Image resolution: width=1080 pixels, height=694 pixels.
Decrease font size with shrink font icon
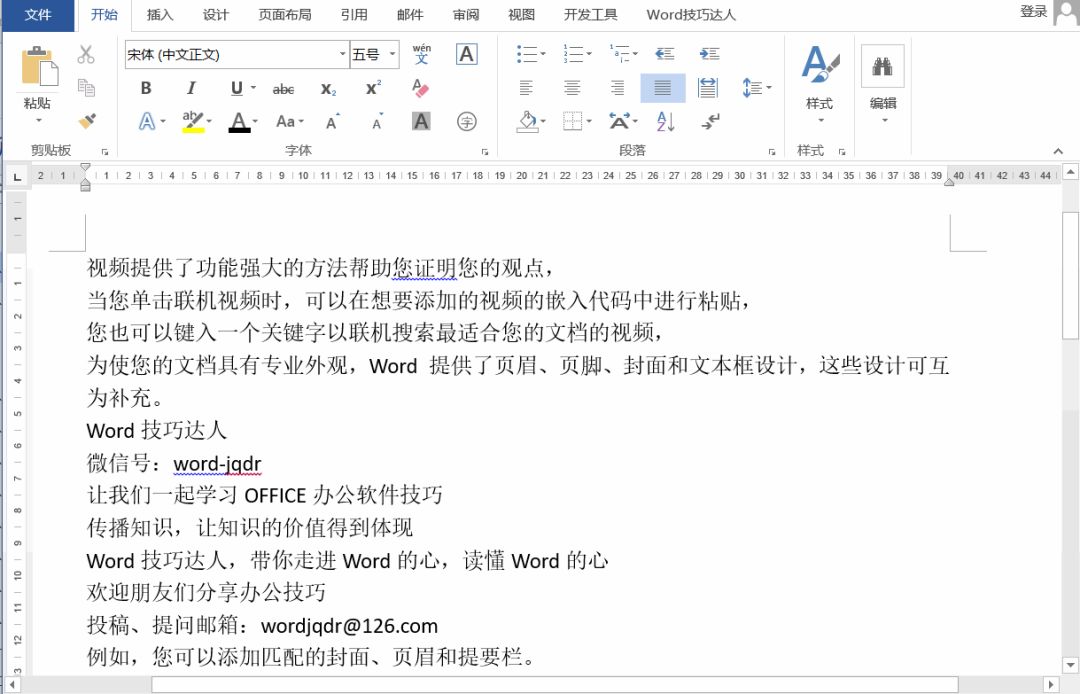click(377, 122)
